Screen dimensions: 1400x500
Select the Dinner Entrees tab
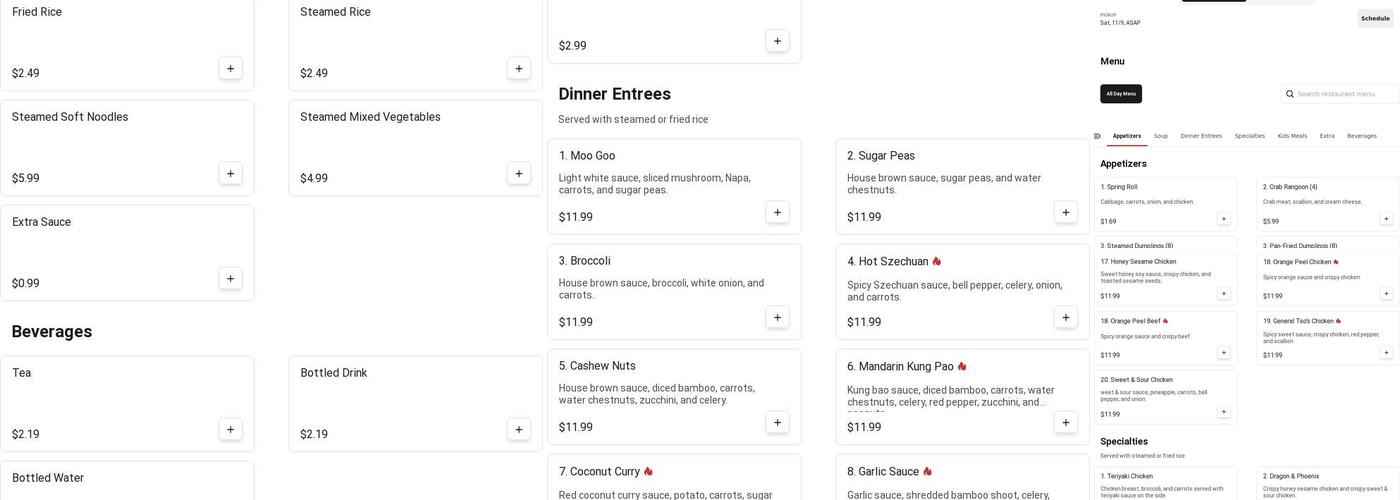coord(1201,136)
